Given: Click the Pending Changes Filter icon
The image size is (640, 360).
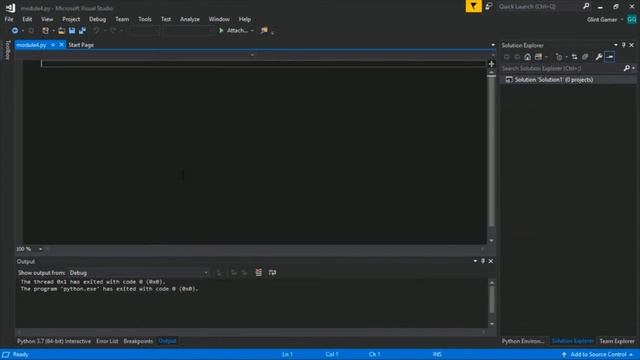Looking at the screenshot, I should point(559,57).
